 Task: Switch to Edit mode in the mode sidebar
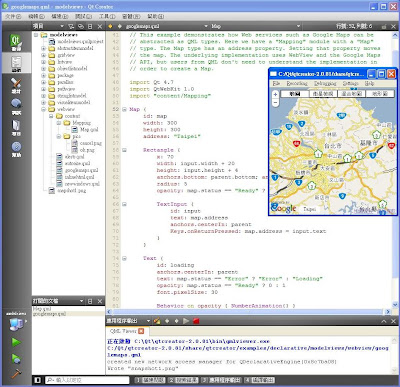click(x=16, y=63)
